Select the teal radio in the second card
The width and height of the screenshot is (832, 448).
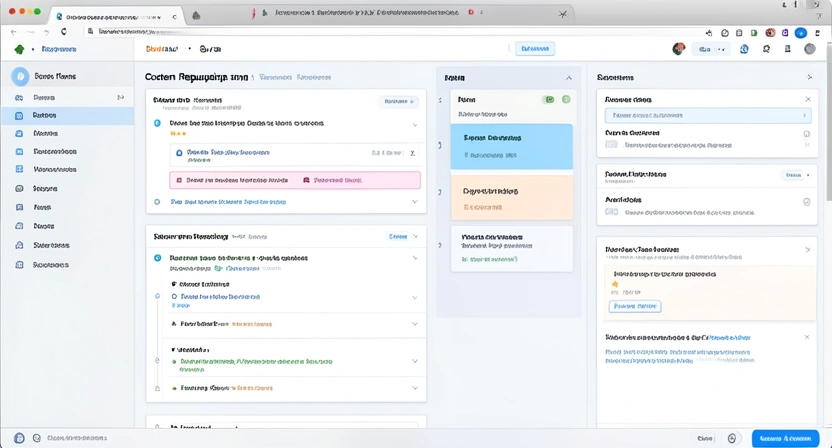[x=158, y=258]
